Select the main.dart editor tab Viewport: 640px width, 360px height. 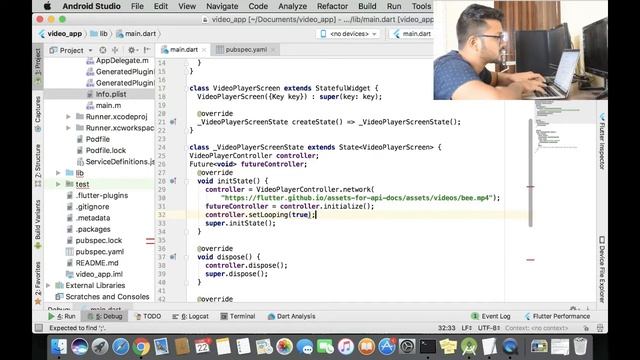[x=184, y=49]
